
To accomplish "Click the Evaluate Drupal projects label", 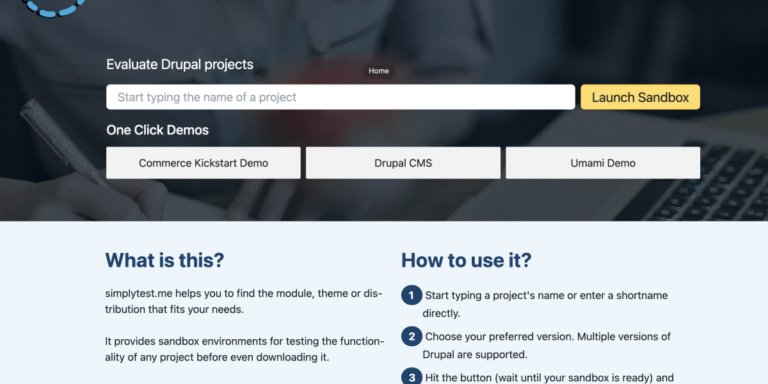I will 180,64.
